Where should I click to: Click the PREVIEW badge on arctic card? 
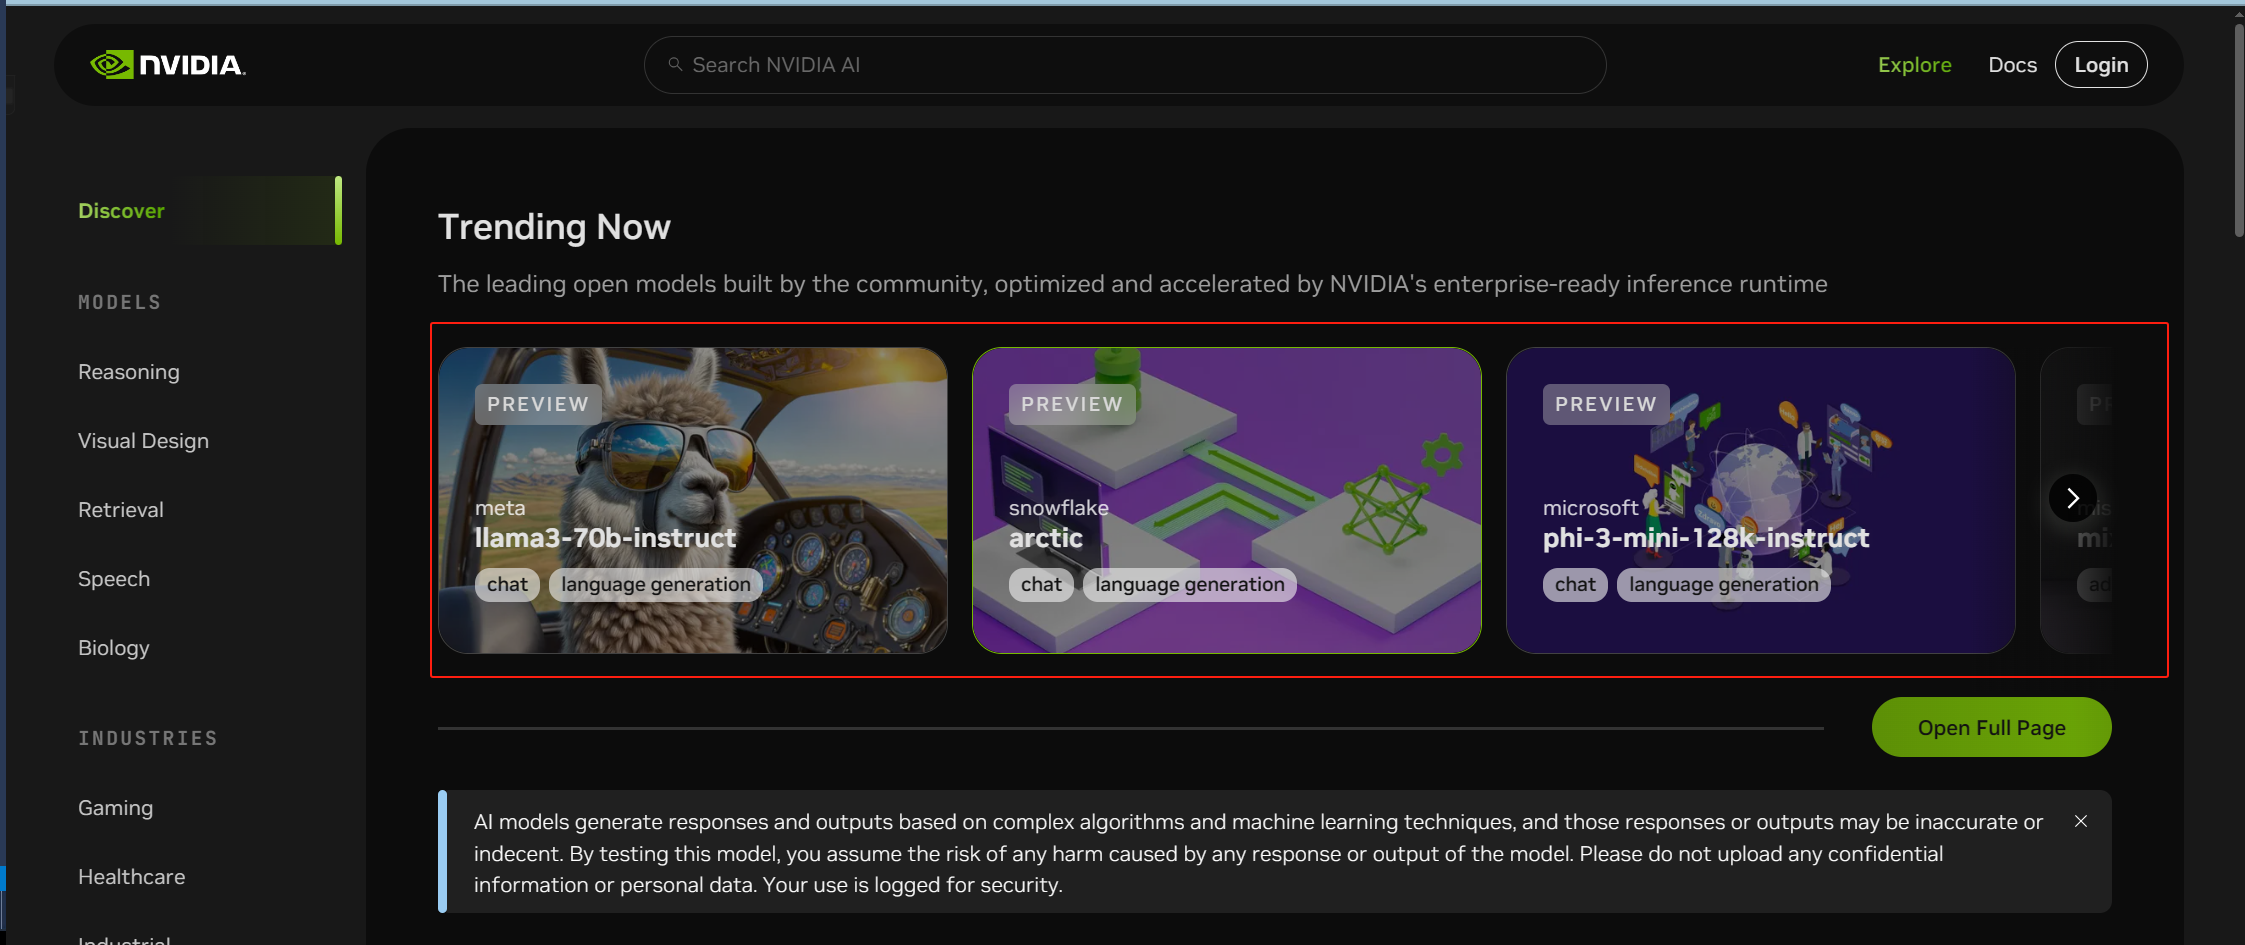click(1072, 404)
